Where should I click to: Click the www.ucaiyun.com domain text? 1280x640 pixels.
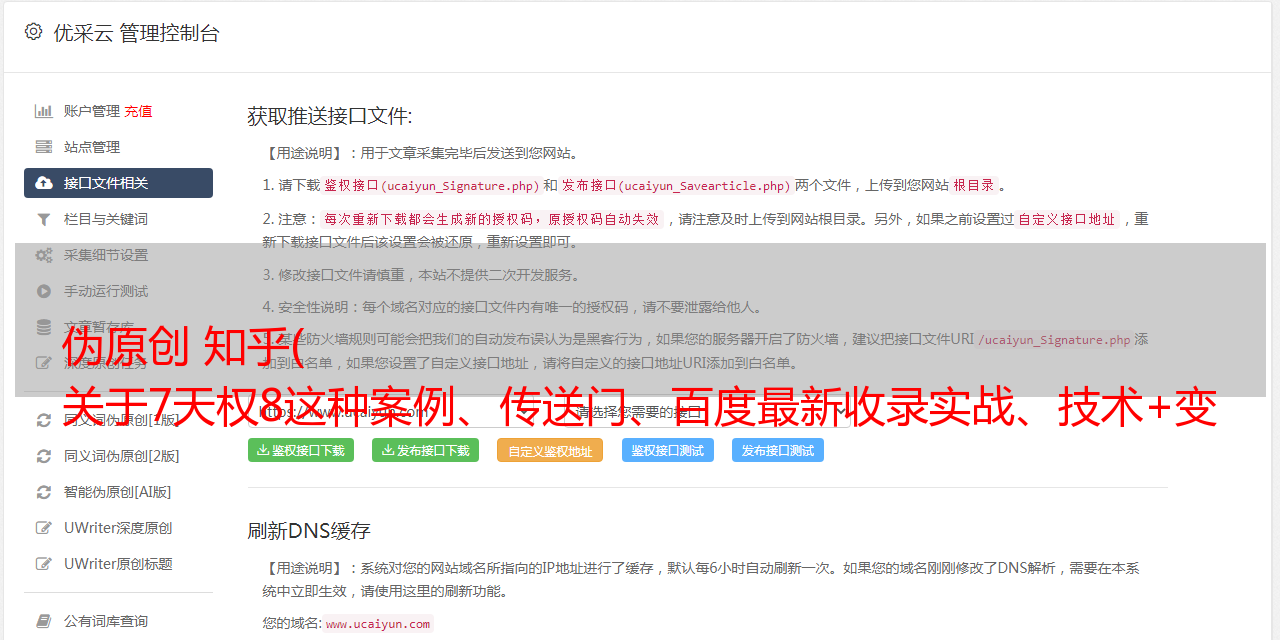pos(378,623)
